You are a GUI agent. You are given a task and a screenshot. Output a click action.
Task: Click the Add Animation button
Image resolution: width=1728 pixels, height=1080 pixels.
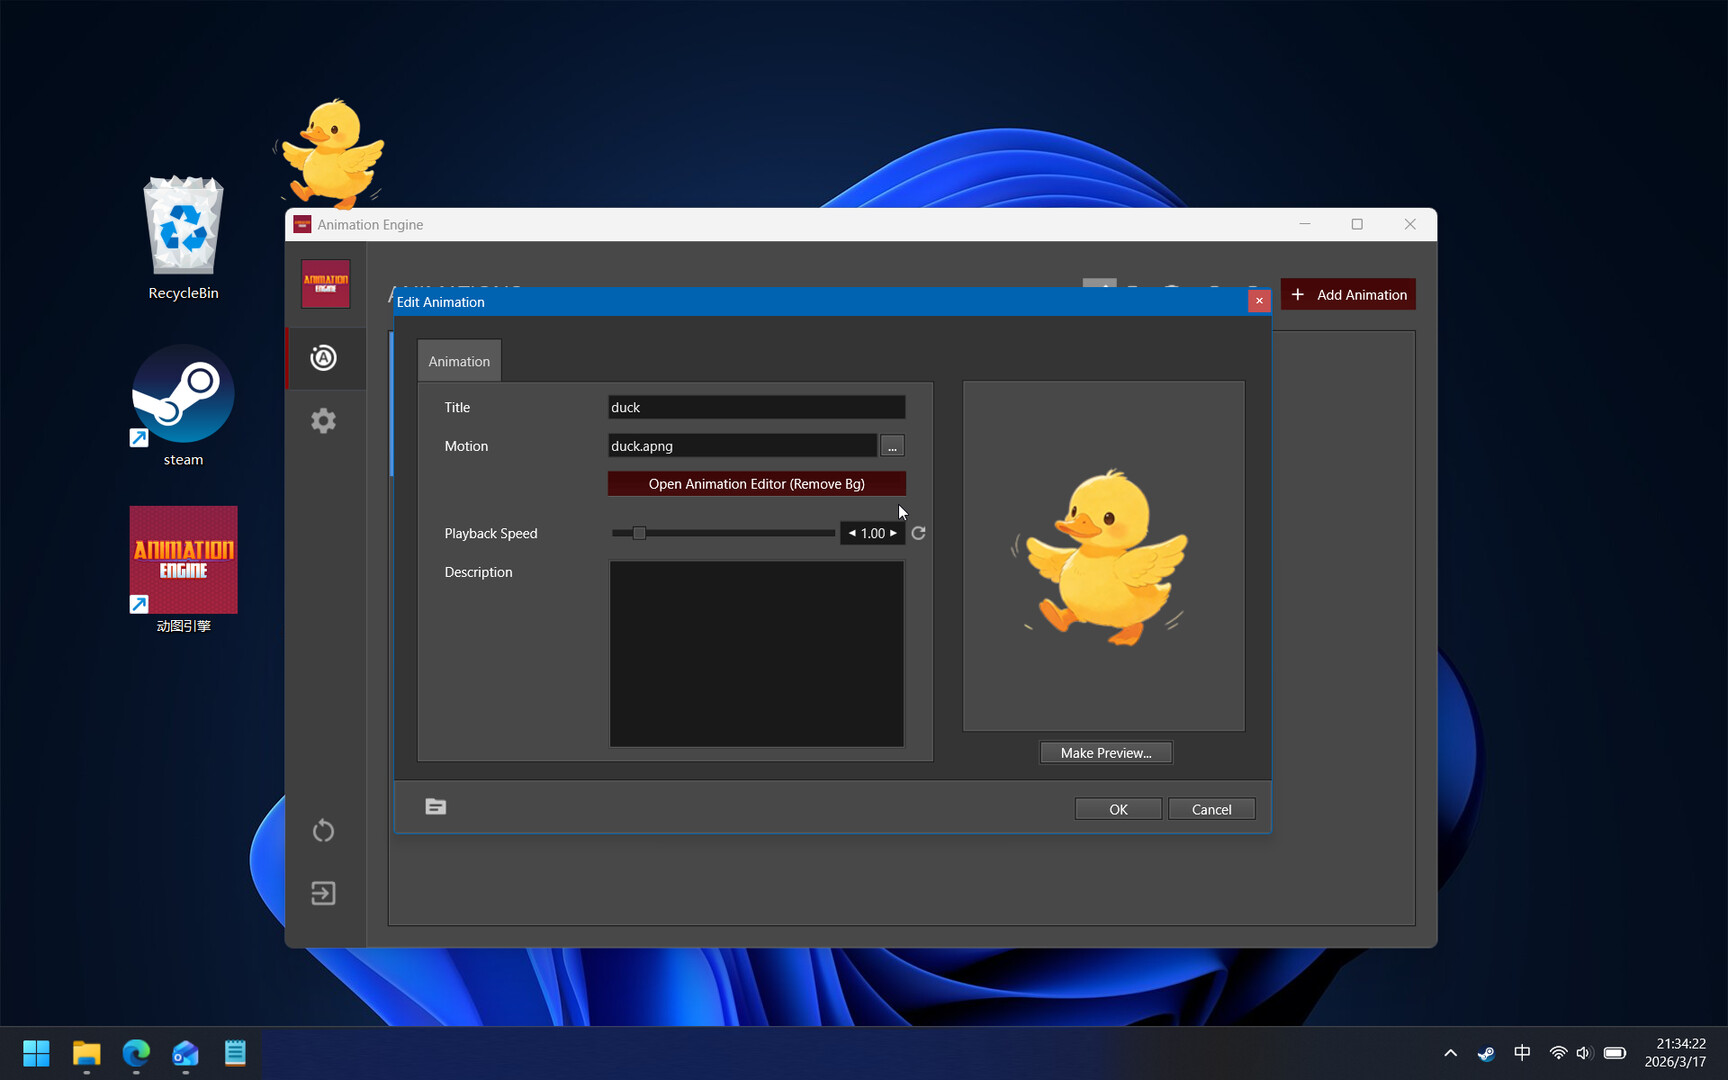coord(1348,294)
